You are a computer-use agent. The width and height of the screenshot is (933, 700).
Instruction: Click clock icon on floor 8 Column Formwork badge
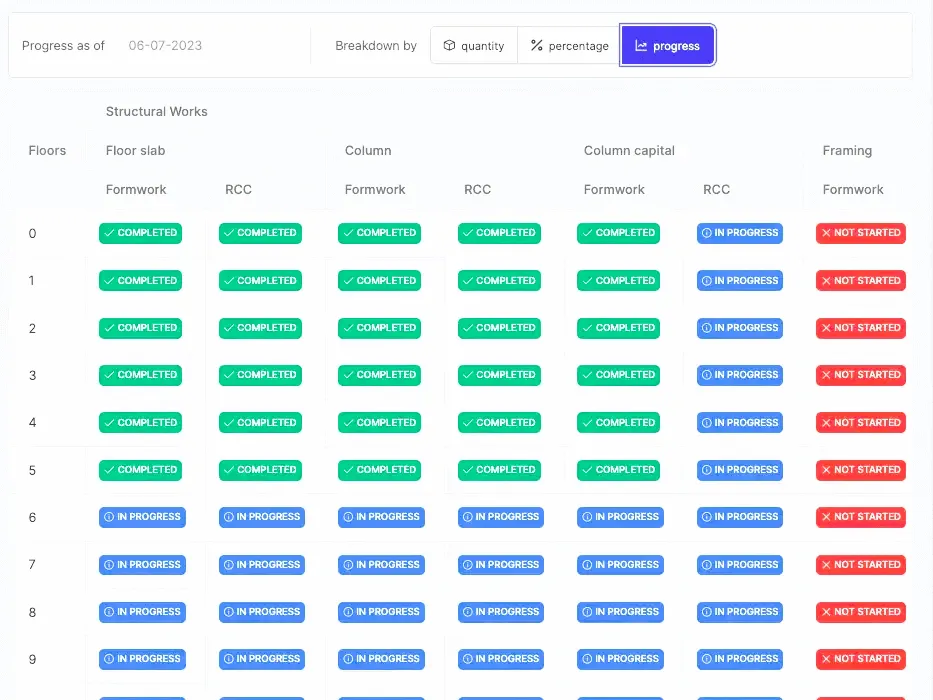point(349,612)
